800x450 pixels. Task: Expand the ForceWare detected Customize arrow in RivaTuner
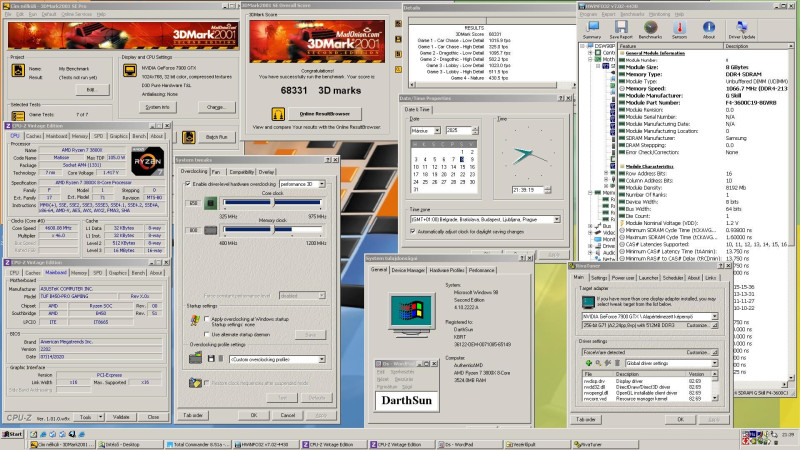pos(714,352)
